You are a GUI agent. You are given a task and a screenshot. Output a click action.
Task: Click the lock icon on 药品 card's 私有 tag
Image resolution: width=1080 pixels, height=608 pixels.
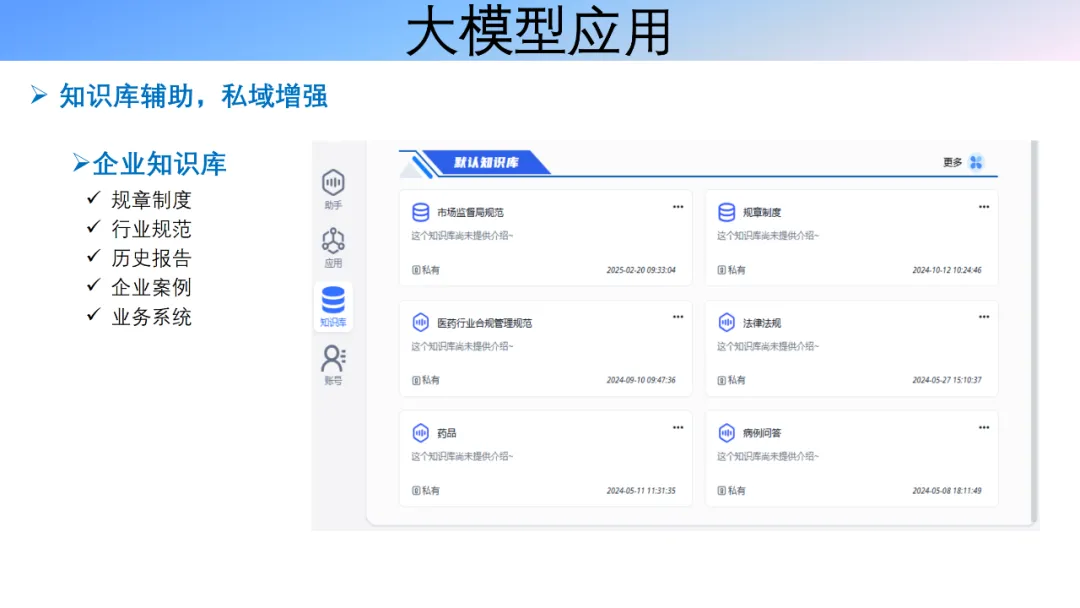[x=415, y=490]
